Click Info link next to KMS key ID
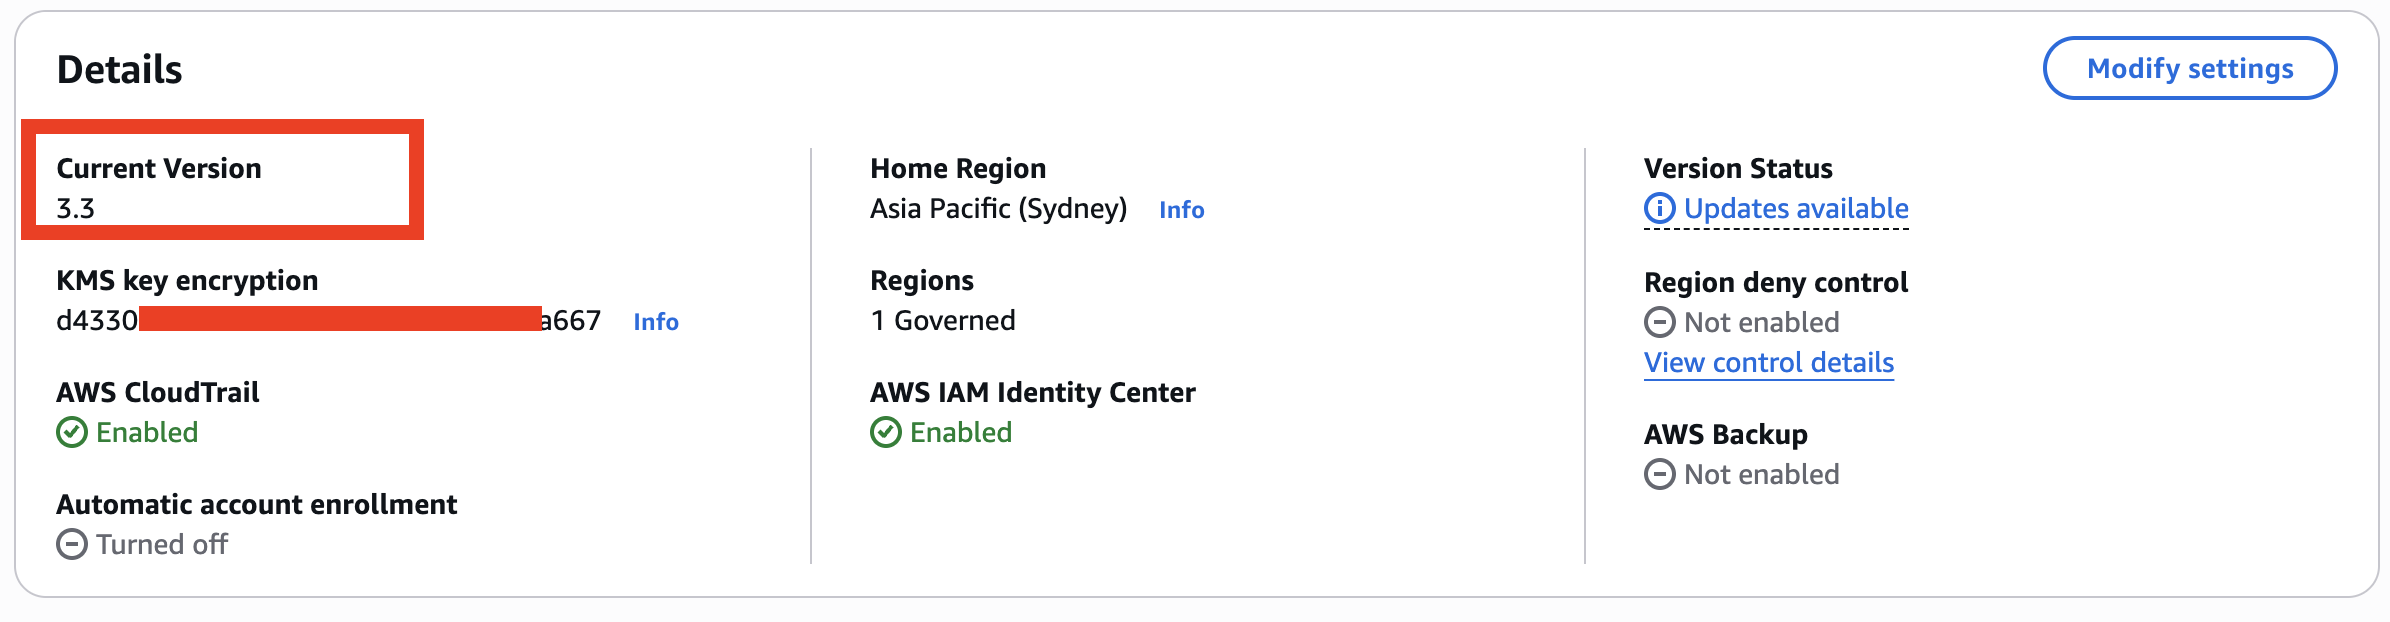 pyautogui.click(x=656, y=322)
